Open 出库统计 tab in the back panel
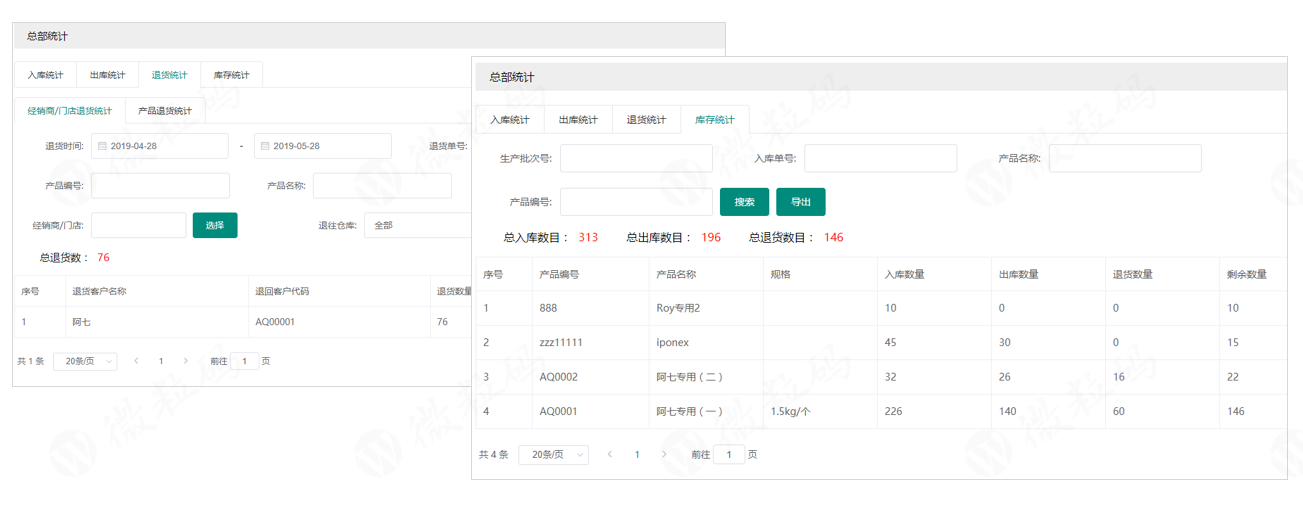 click(108, 75)
